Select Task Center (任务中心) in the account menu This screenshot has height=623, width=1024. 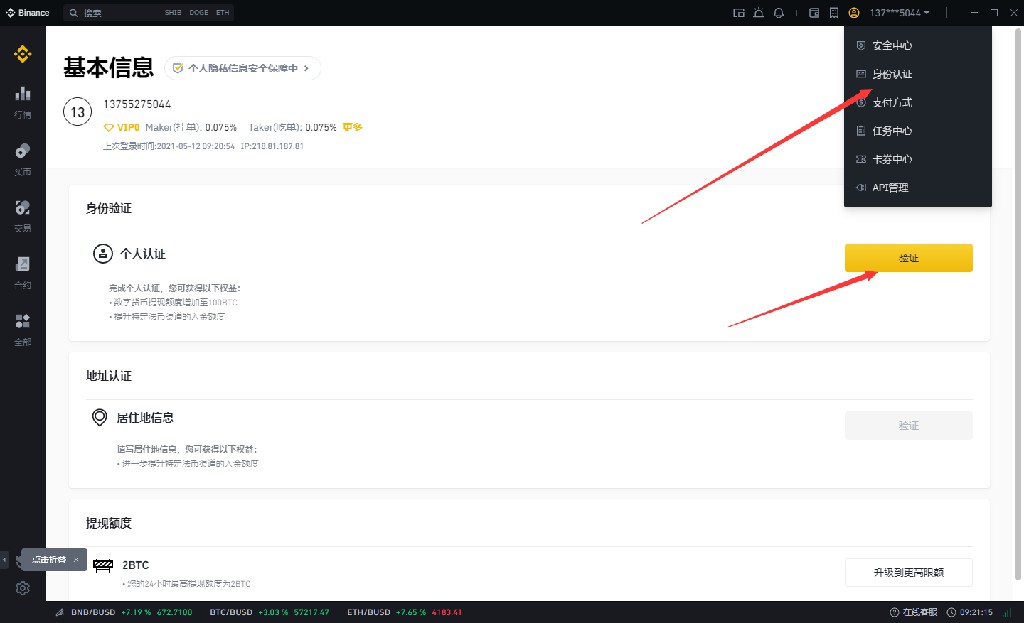pyautogui.click(x=918, y=131)
